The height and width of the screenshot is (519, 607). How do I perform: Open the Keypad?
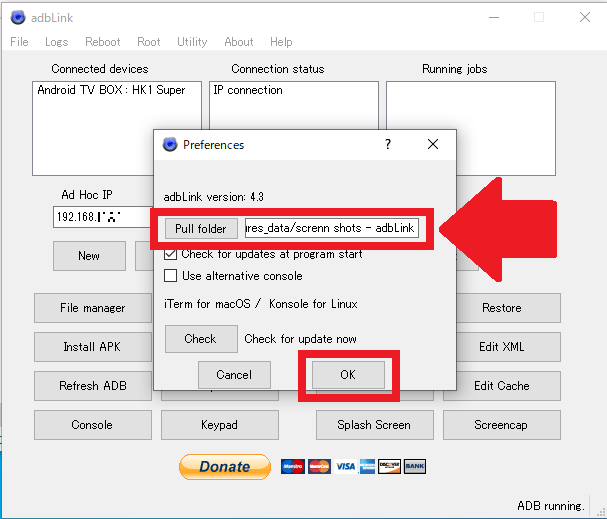[x=220, y=425]
